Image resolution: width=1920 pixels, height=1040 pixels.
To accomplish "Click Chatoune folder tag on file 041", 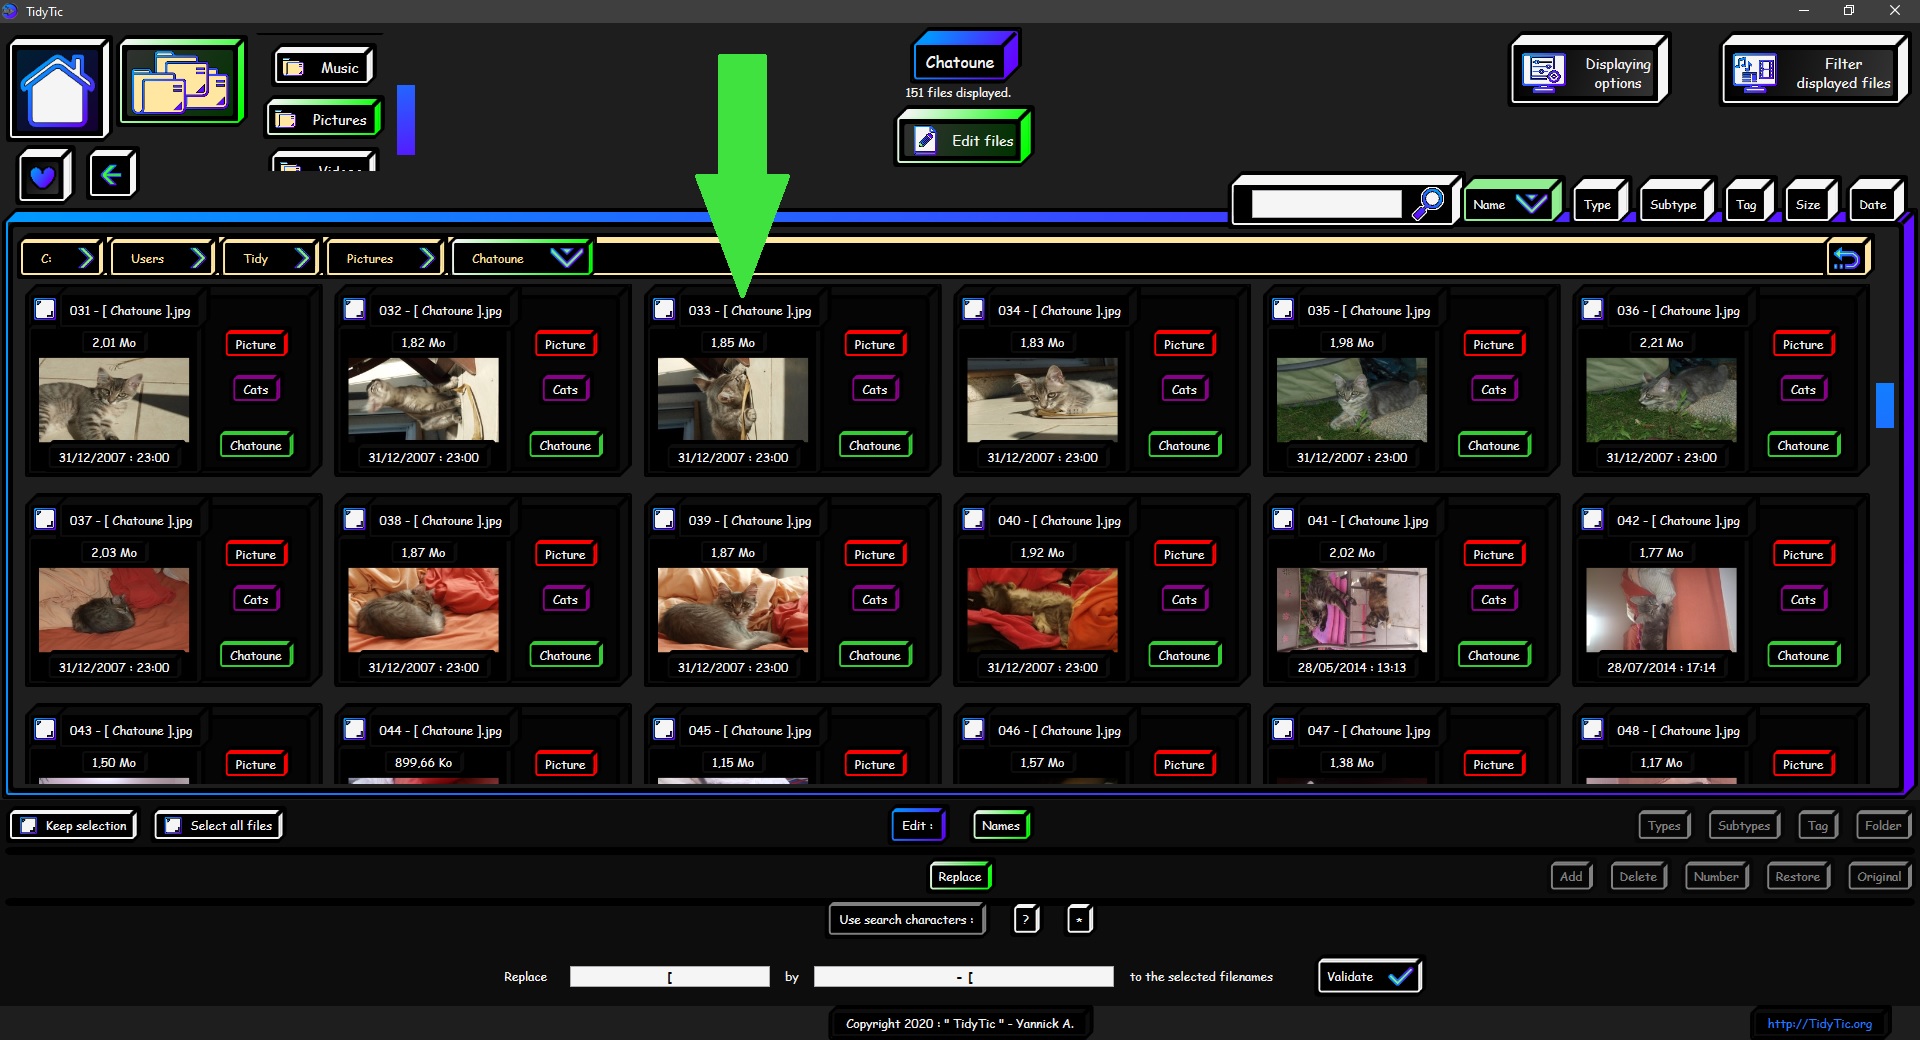I will pyautogui.click(x=1493, y=655).
